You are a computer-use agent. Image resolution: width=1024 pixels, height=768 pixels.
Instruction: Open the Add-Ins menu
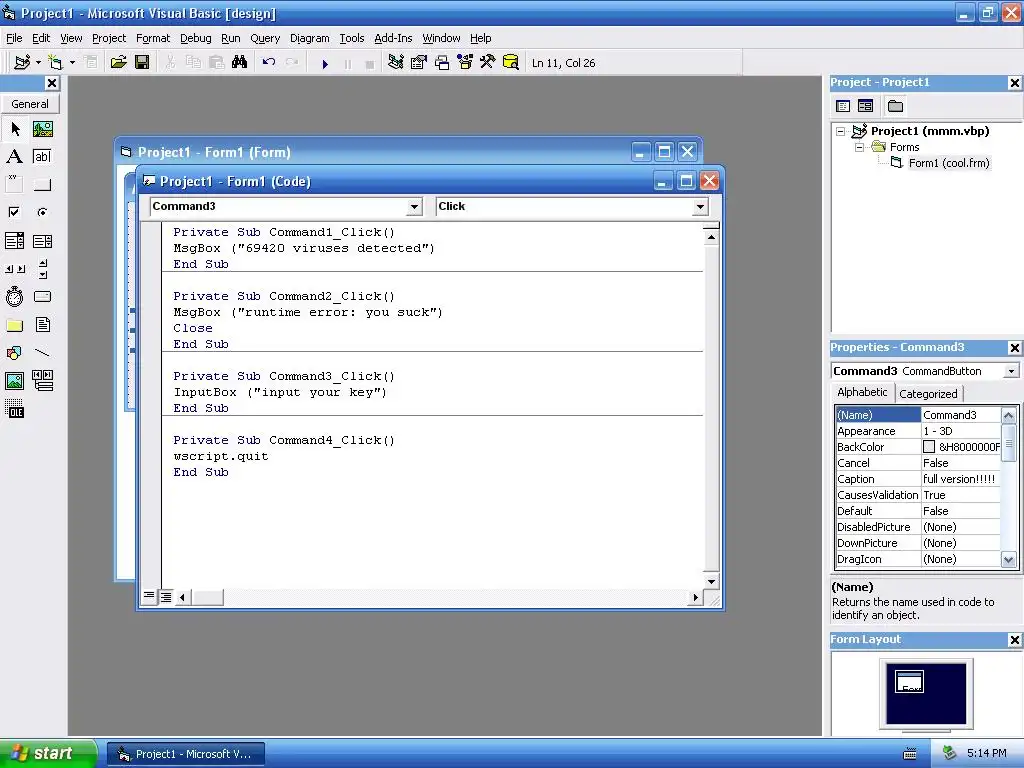pos(392,38)
